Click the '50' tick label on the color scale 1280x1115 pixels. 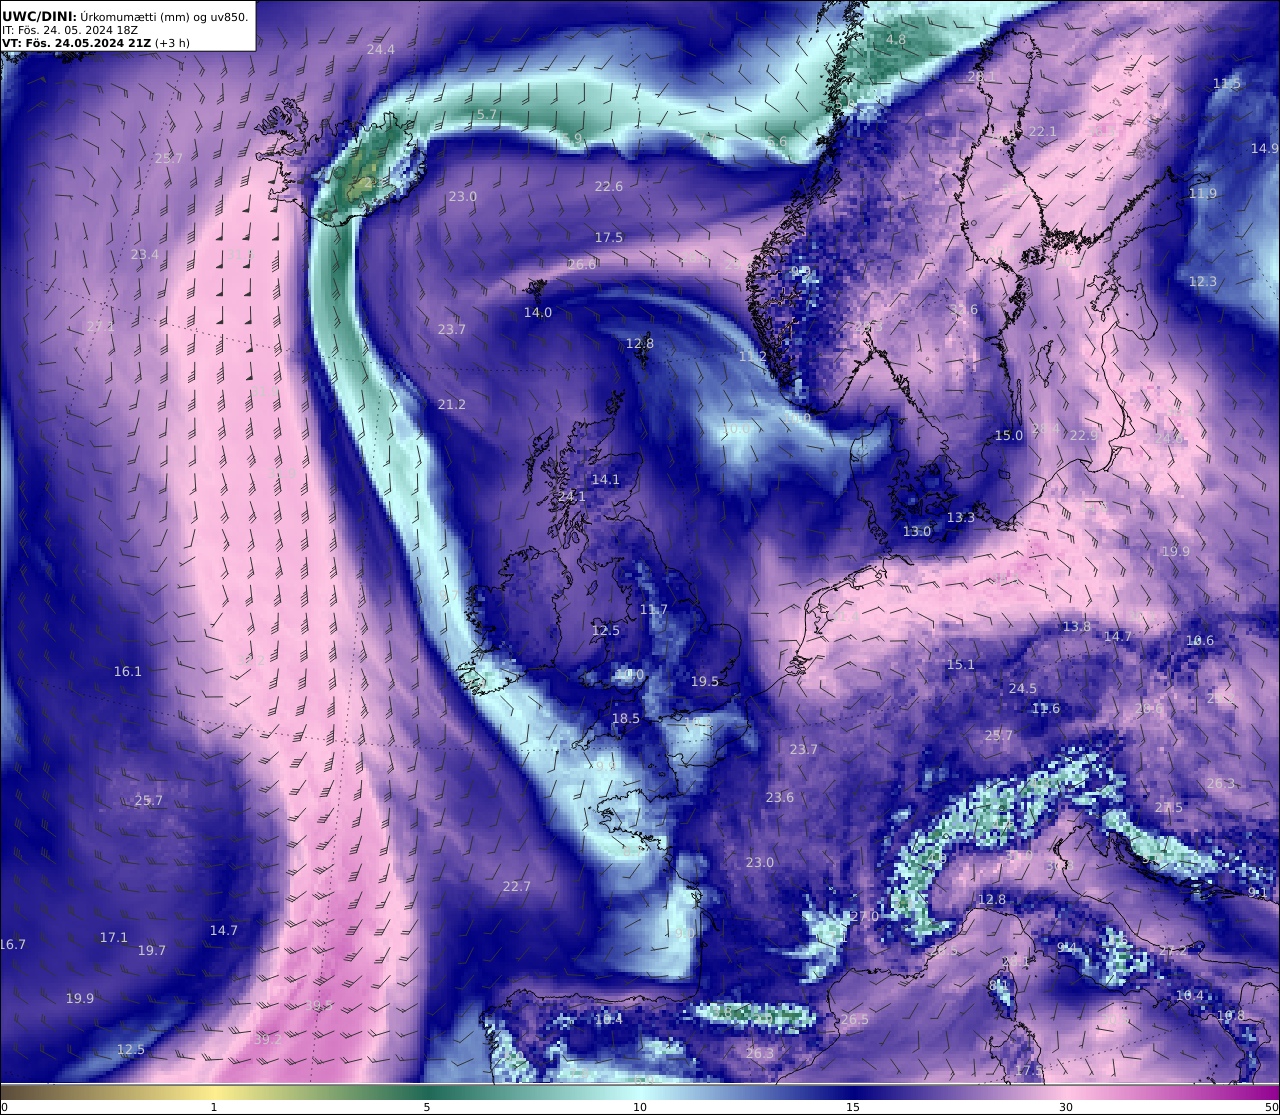(1271, 1107)
